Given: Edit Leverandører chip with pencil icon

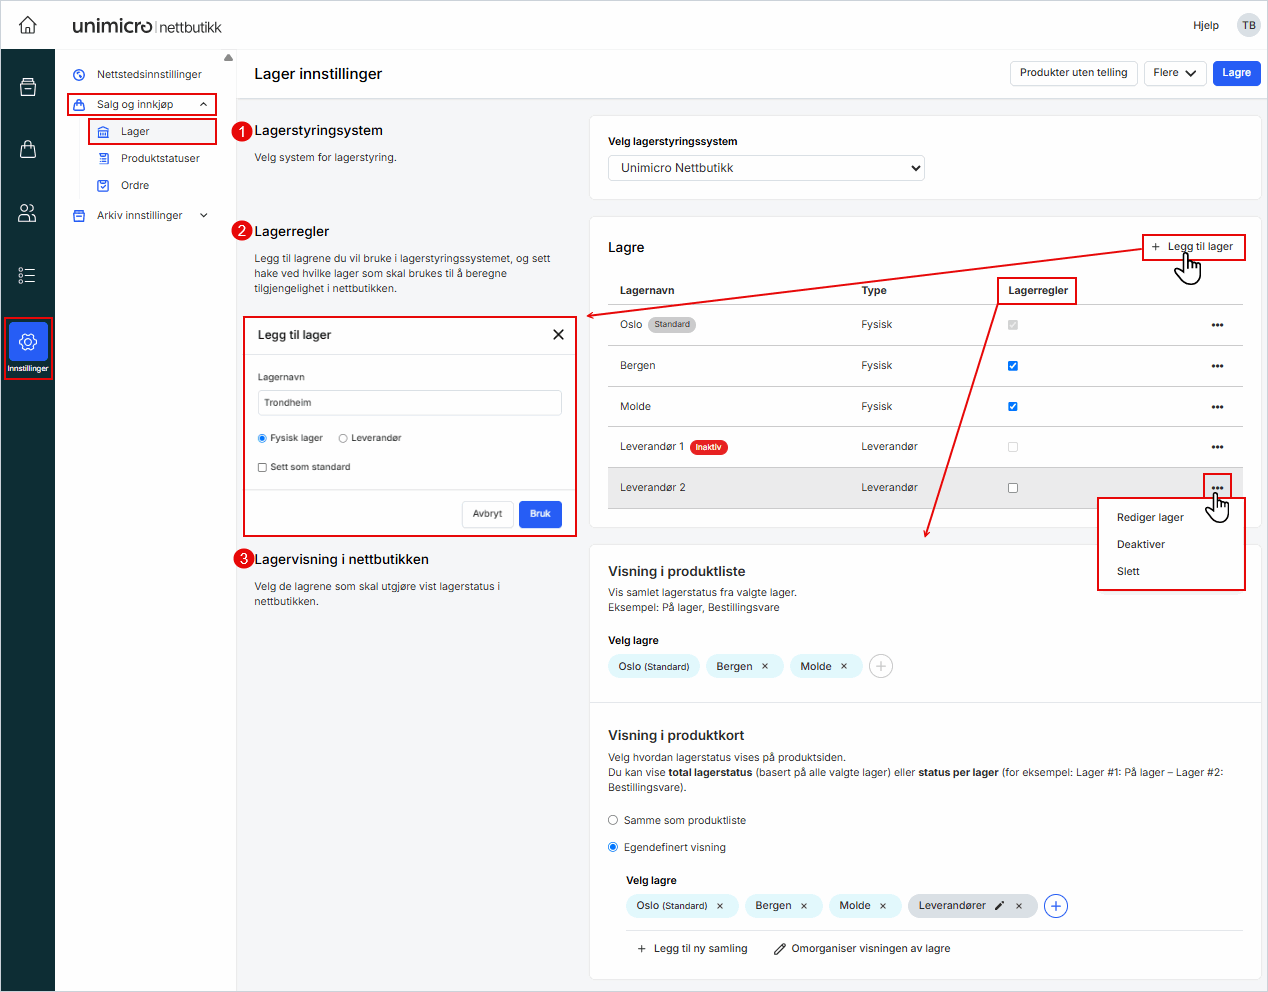Looking at the screenshot, I should [x=999, y=906].
